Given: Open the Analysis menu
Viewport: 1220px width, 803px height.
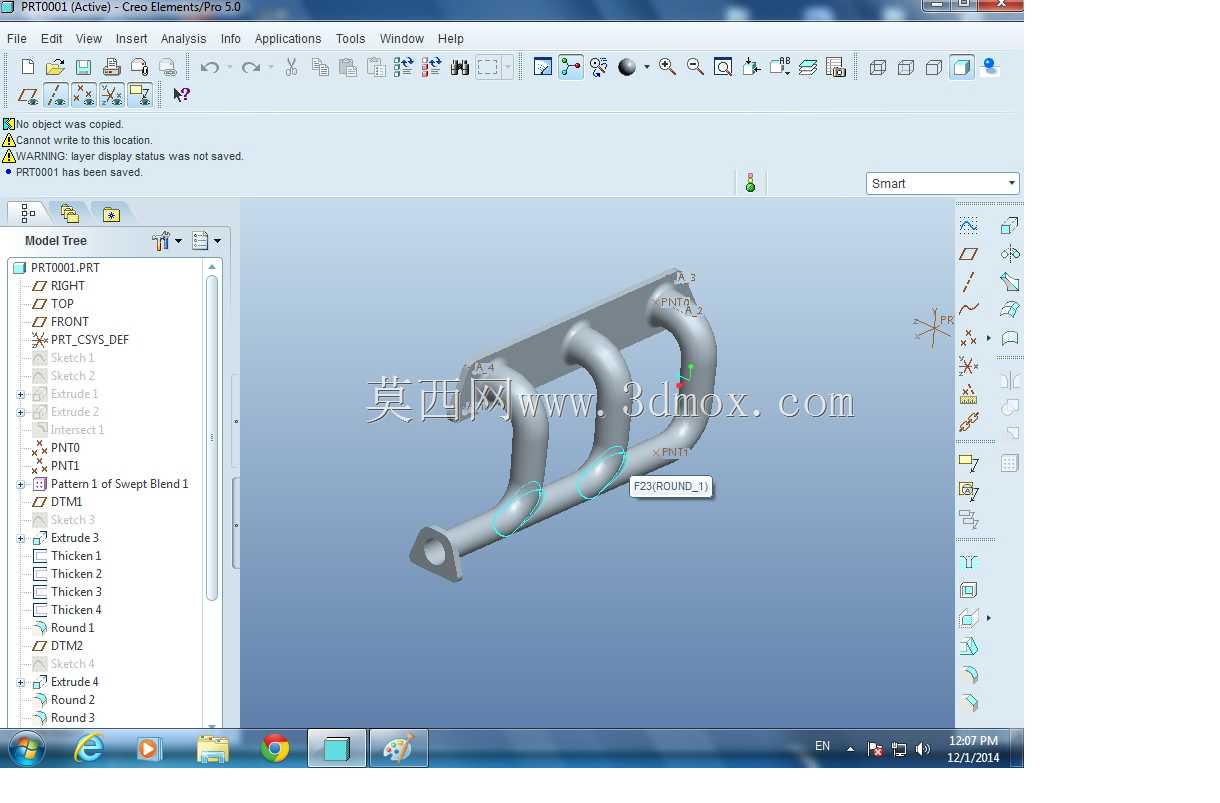Looking at the screenshot, I should coord(184,38).
